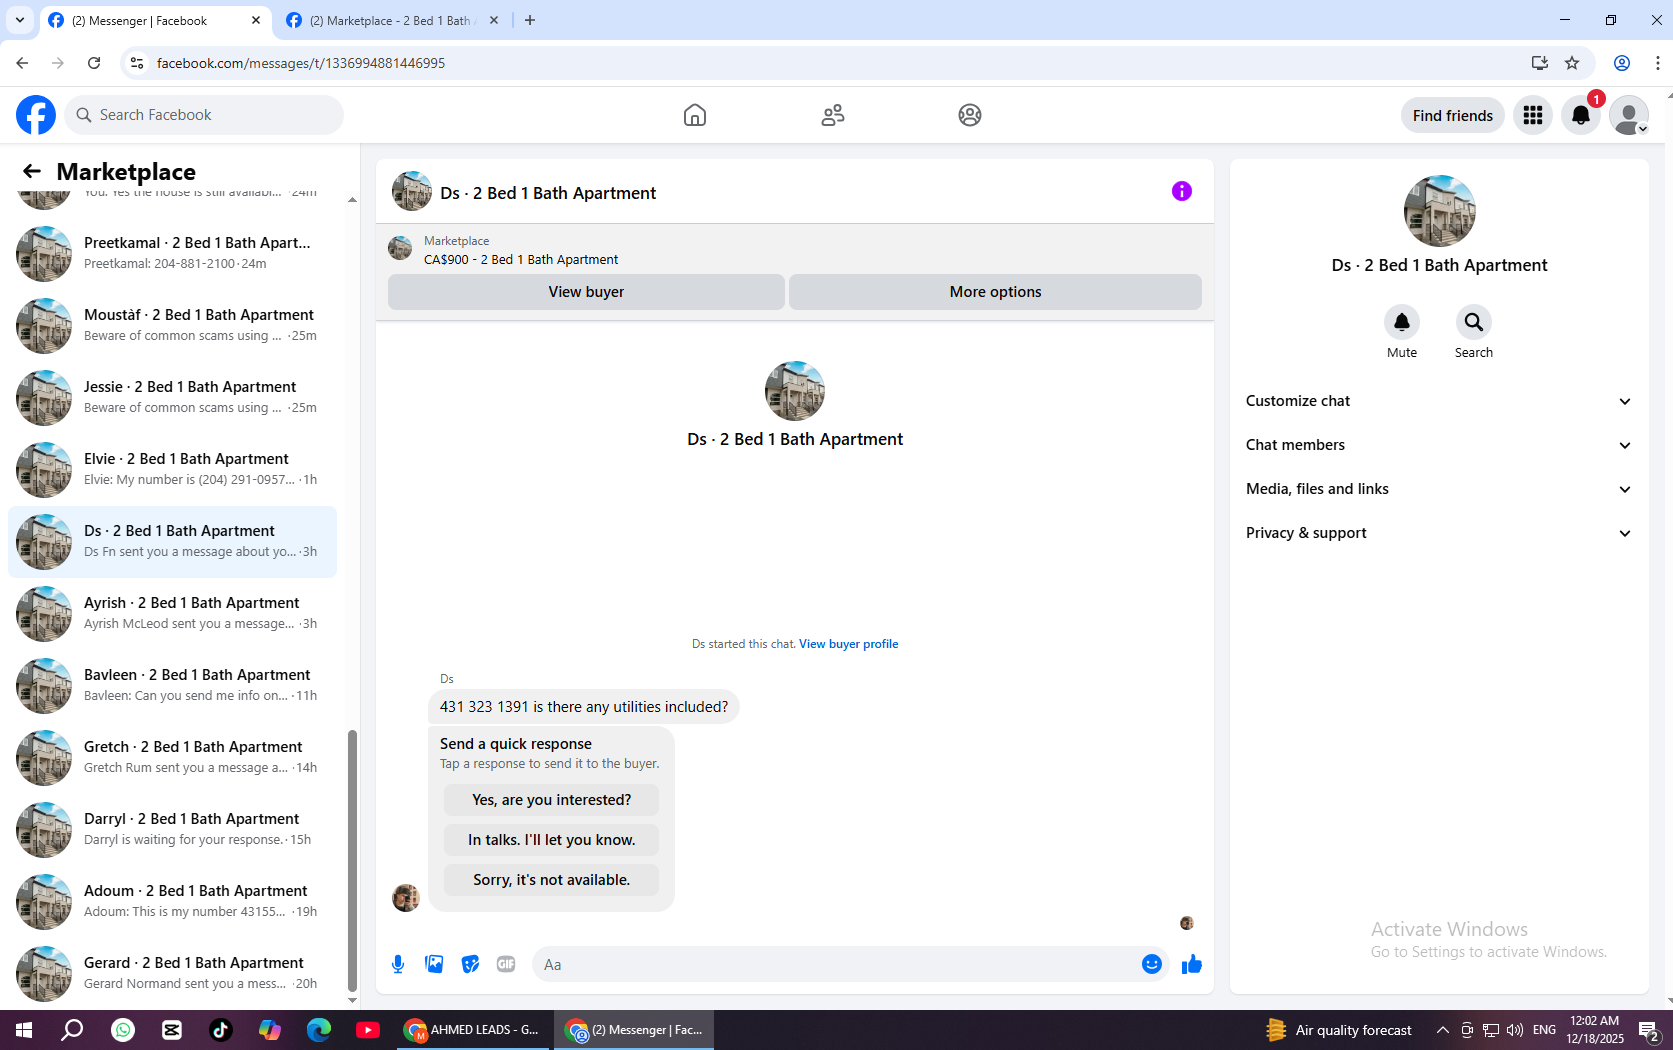Send quick reply 'In talks. I'll let you know.'
The width and height of the screenshot is (1673, 1050).
(x=551, y=840)
